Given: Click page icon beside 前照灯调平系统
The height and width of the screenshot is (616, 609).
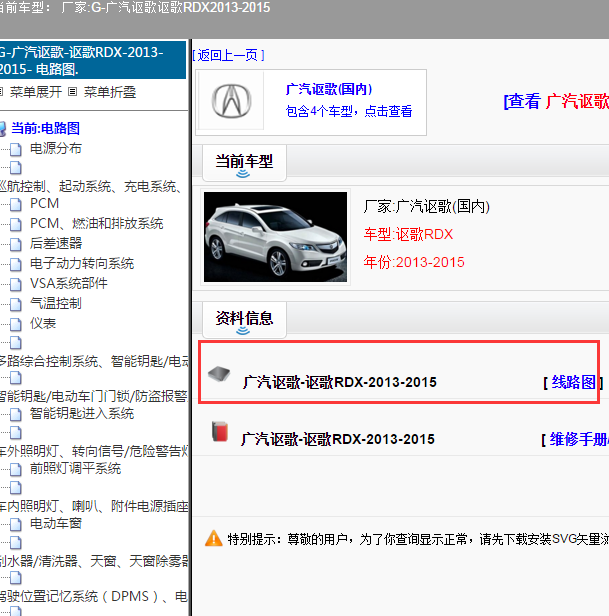Looking at the screenshot, I should pos(16,469).
